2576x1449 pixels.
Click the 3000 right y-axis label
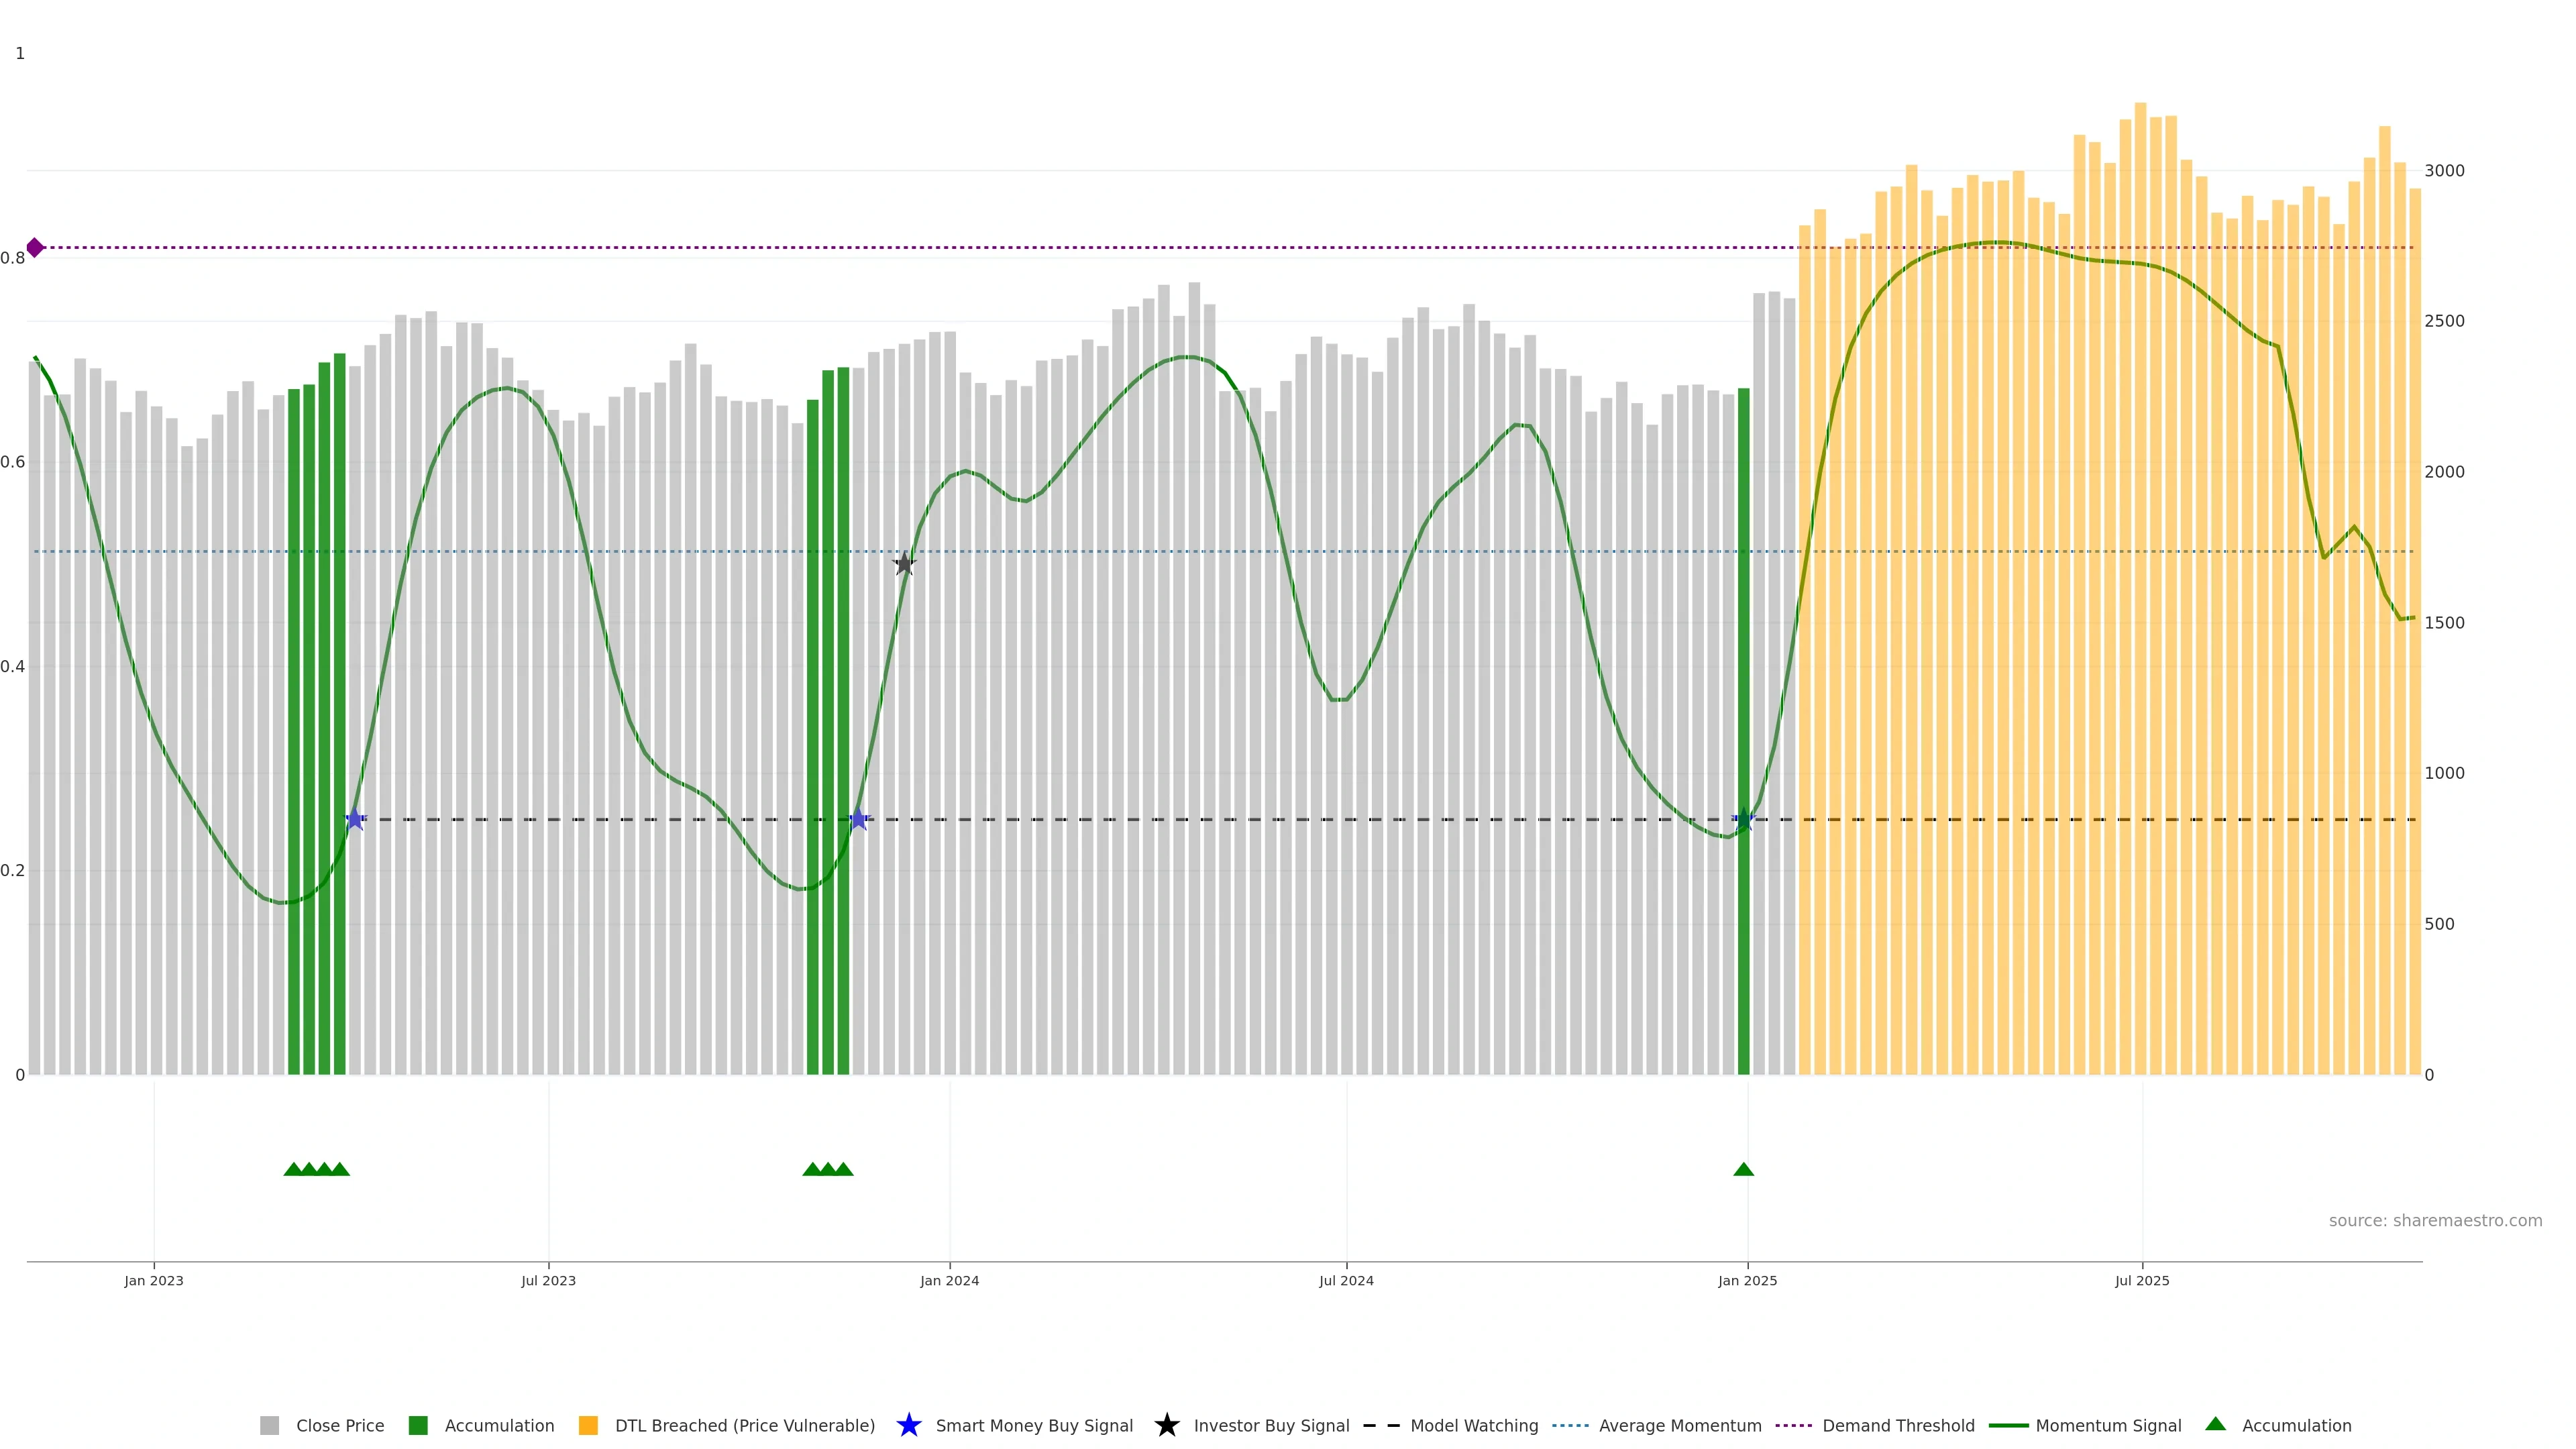pyautogui.click(x=2444, y=171)
